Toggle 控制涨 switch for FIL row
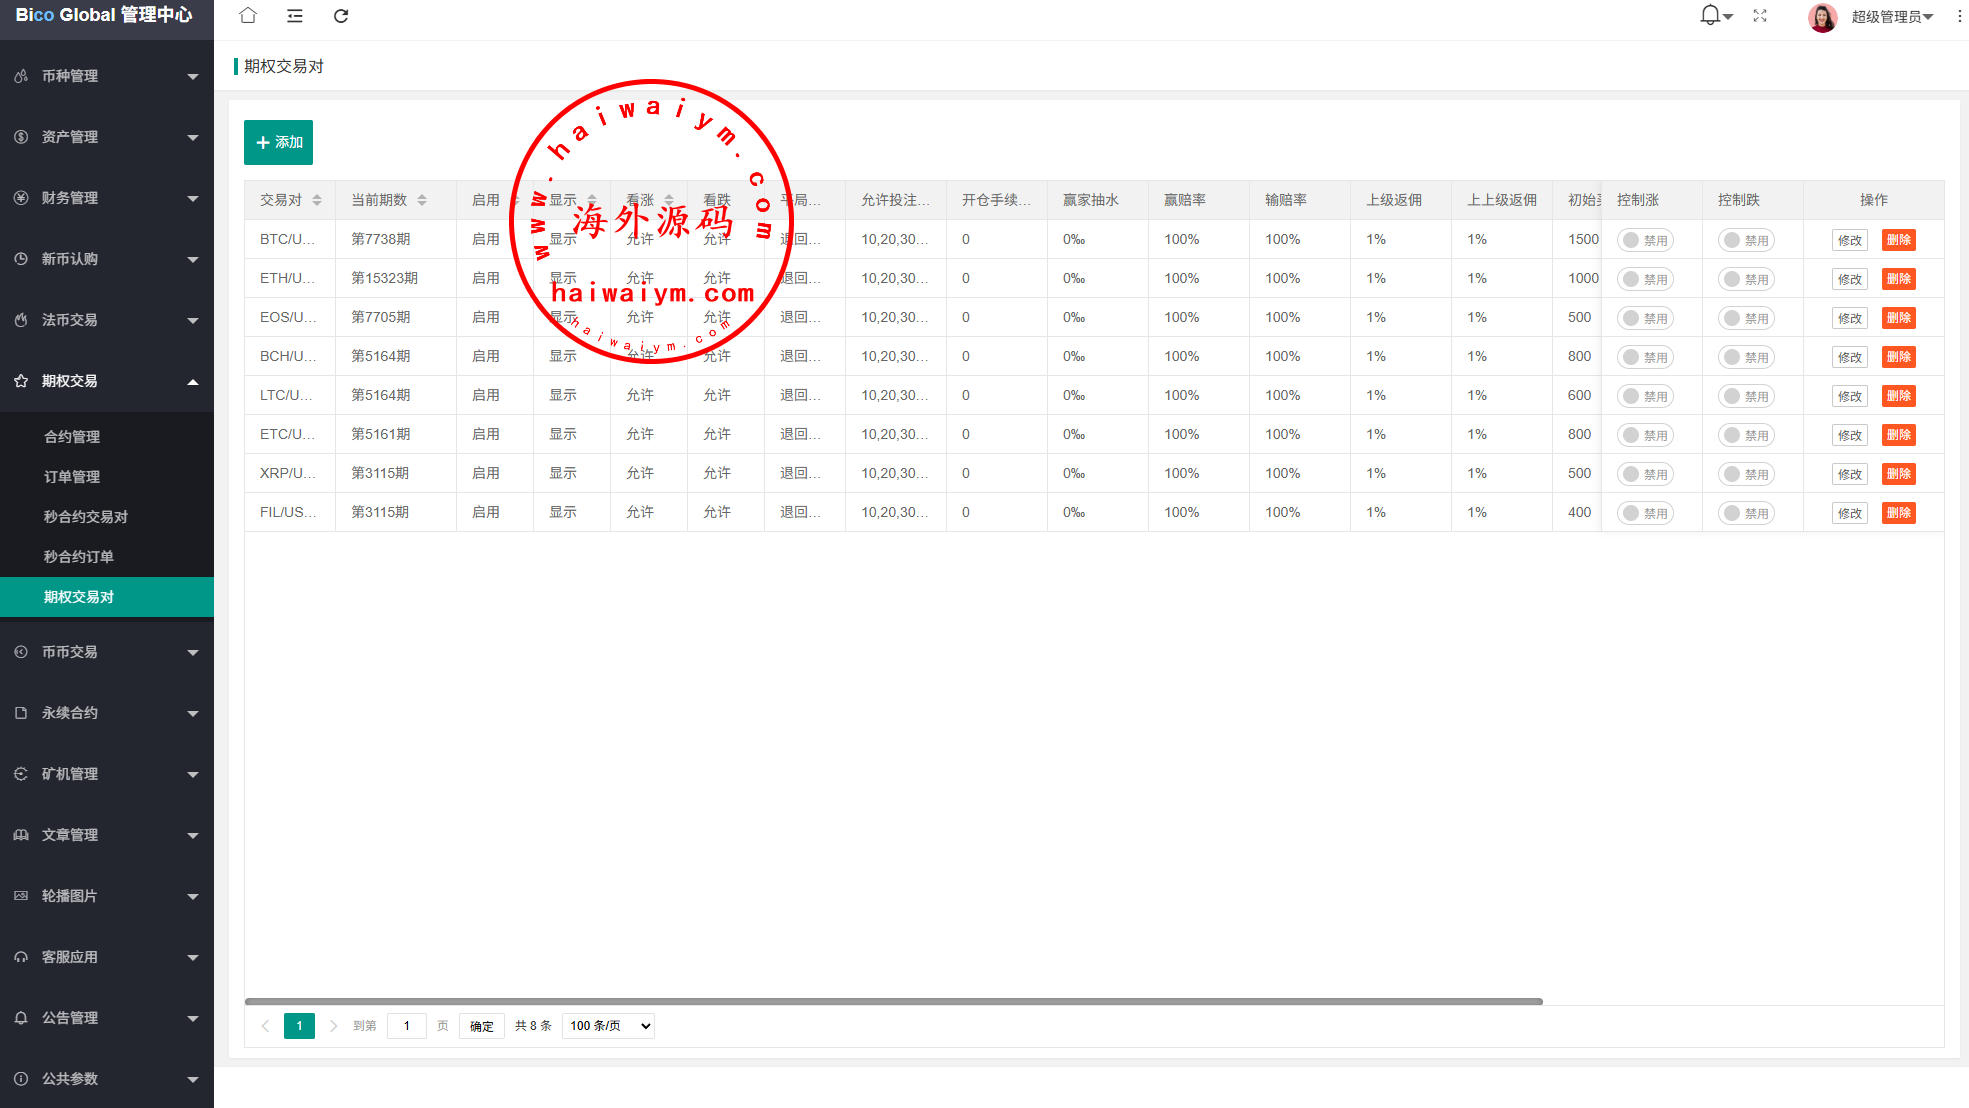Screen dimensions: 1969x1108 tap(1644, 513)
